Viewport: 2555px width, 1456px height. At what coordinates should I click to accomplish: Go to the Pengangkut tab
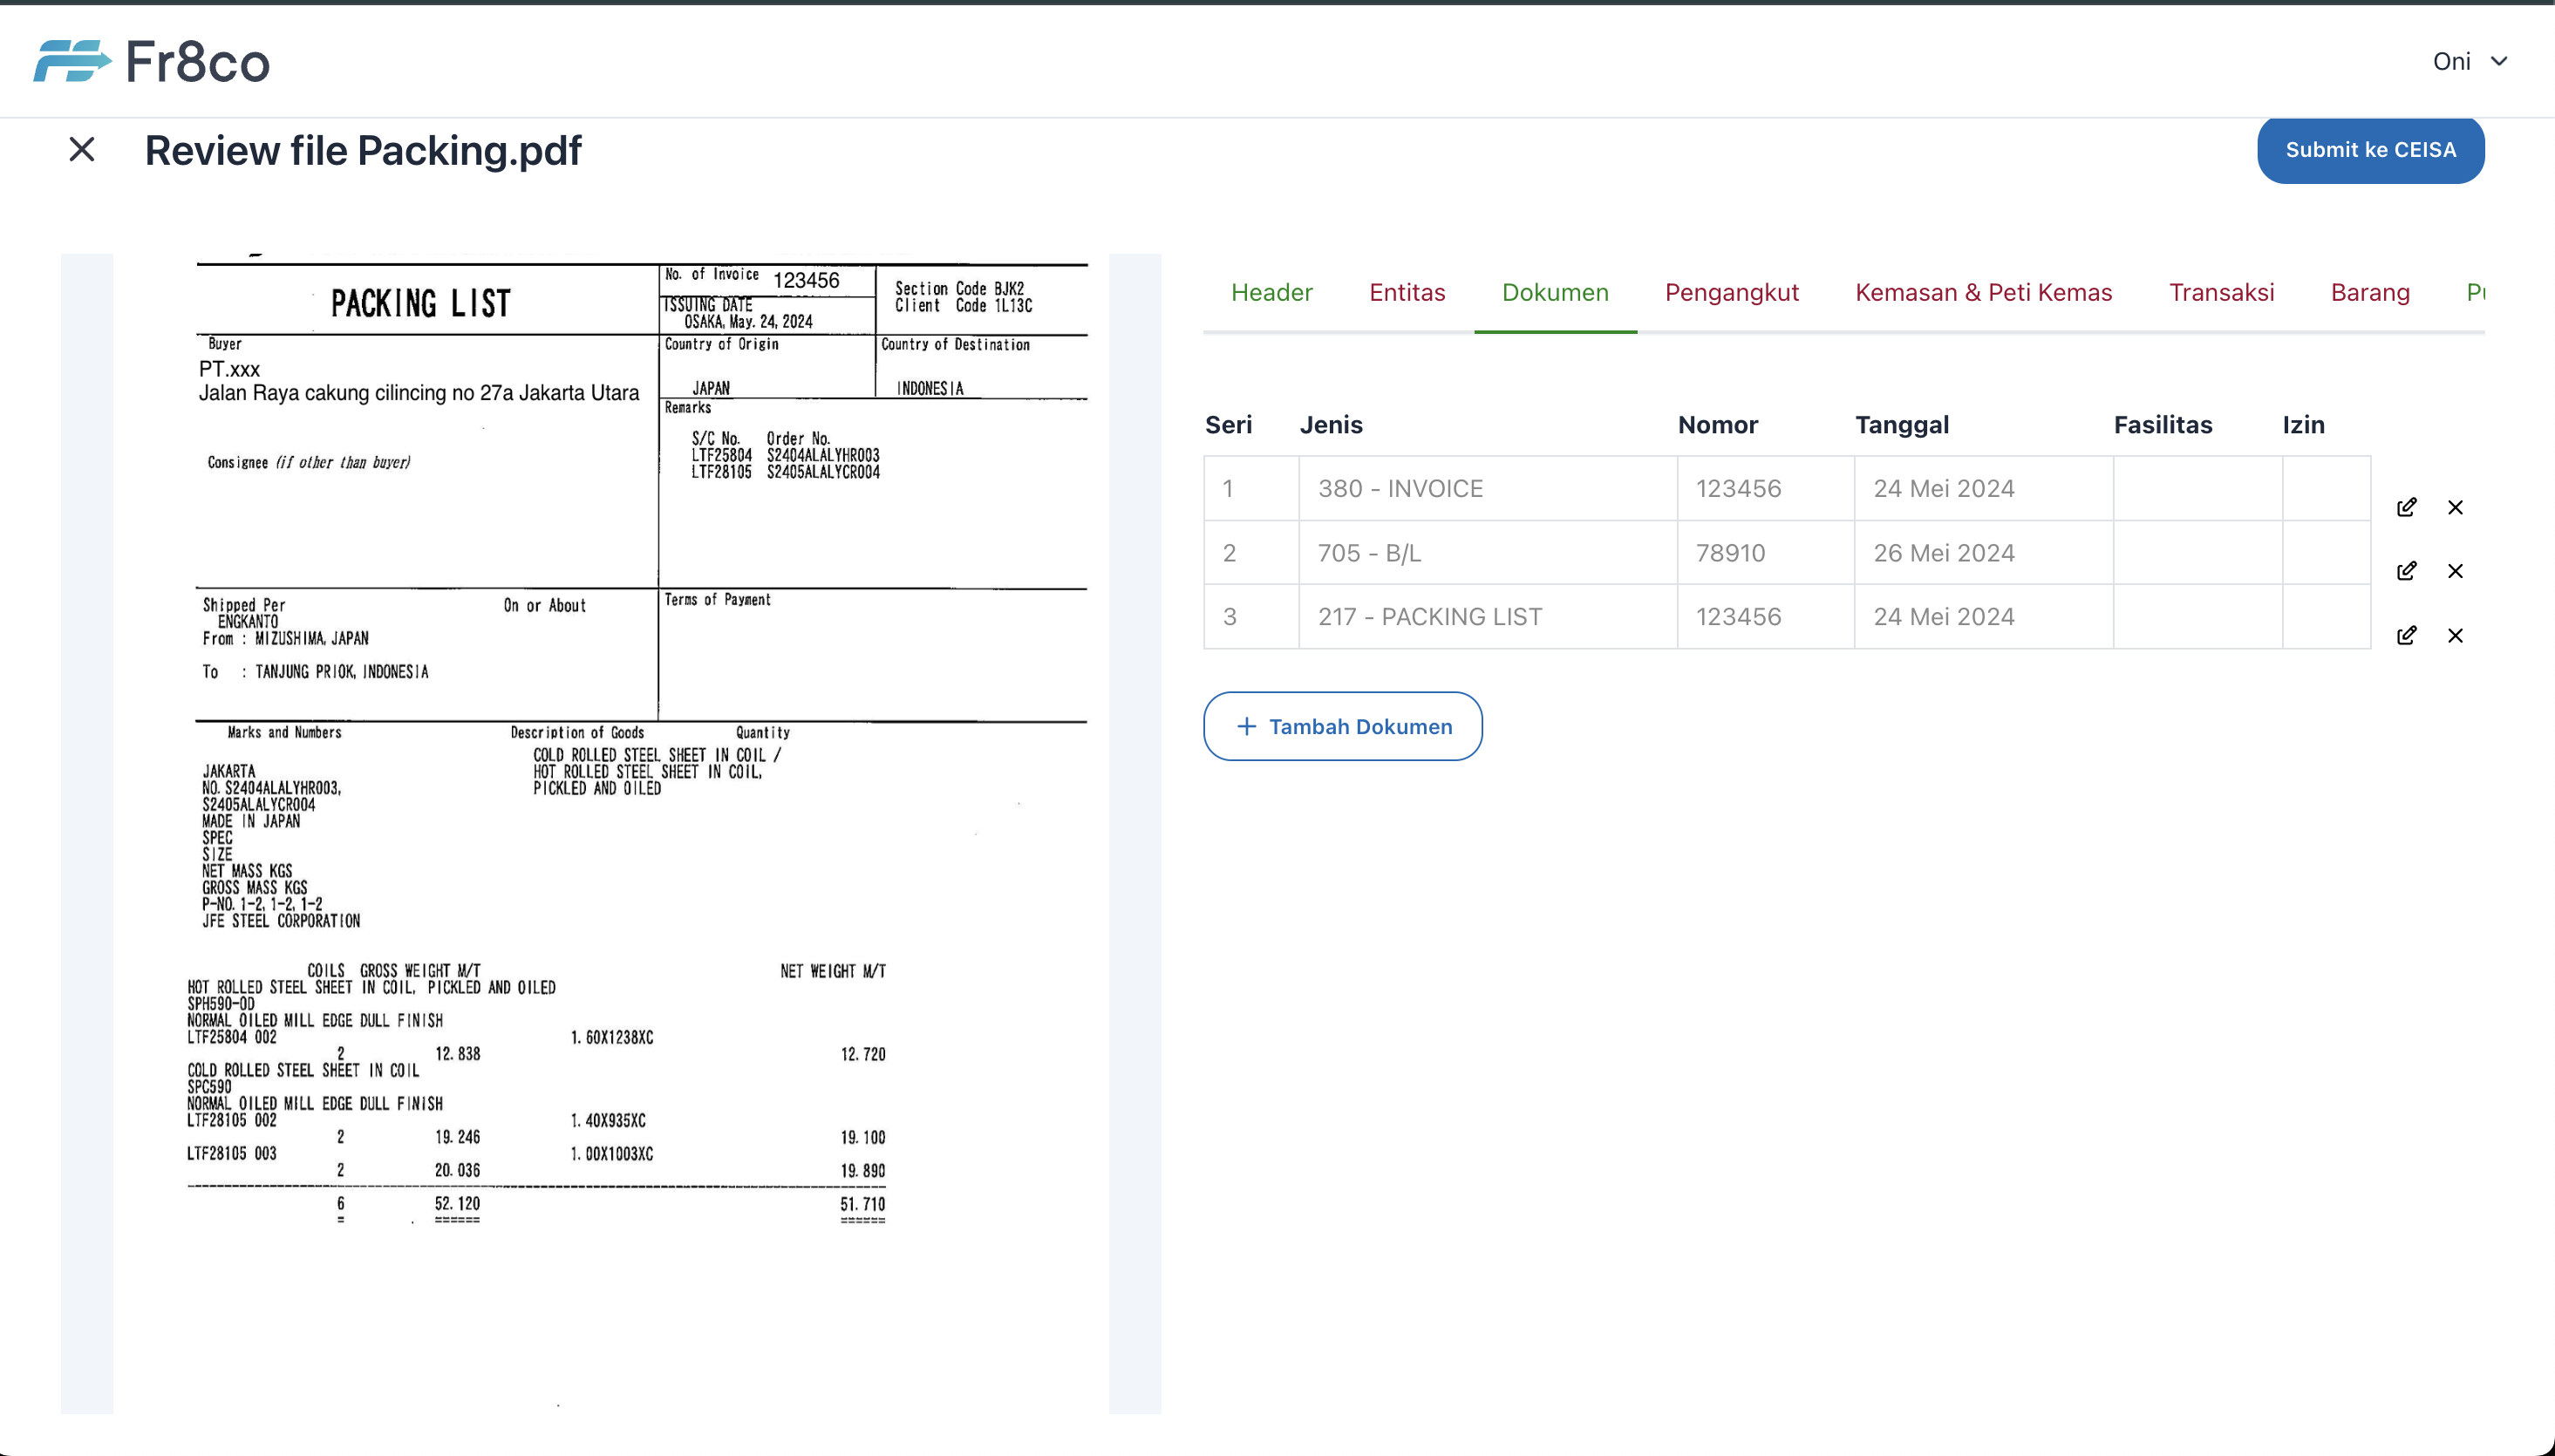click(x=1731, y=293)
